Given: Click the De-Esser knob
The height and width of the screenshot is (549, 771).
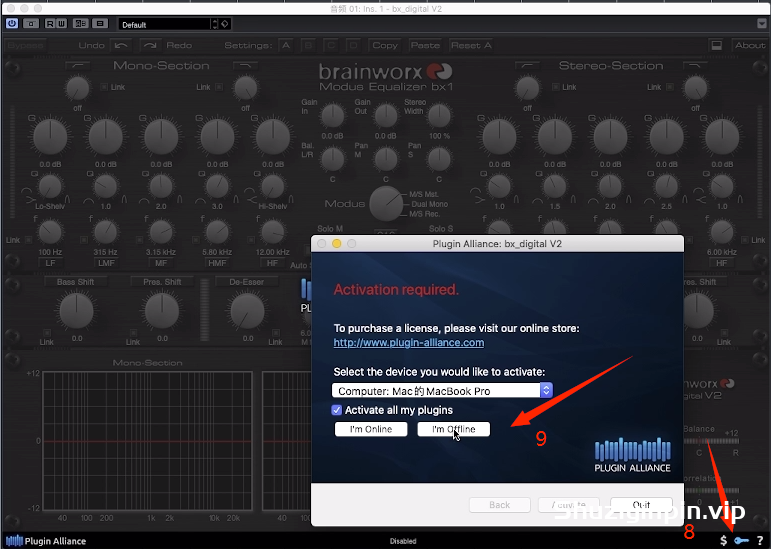Looking at the screenshot, I should 247,311.
